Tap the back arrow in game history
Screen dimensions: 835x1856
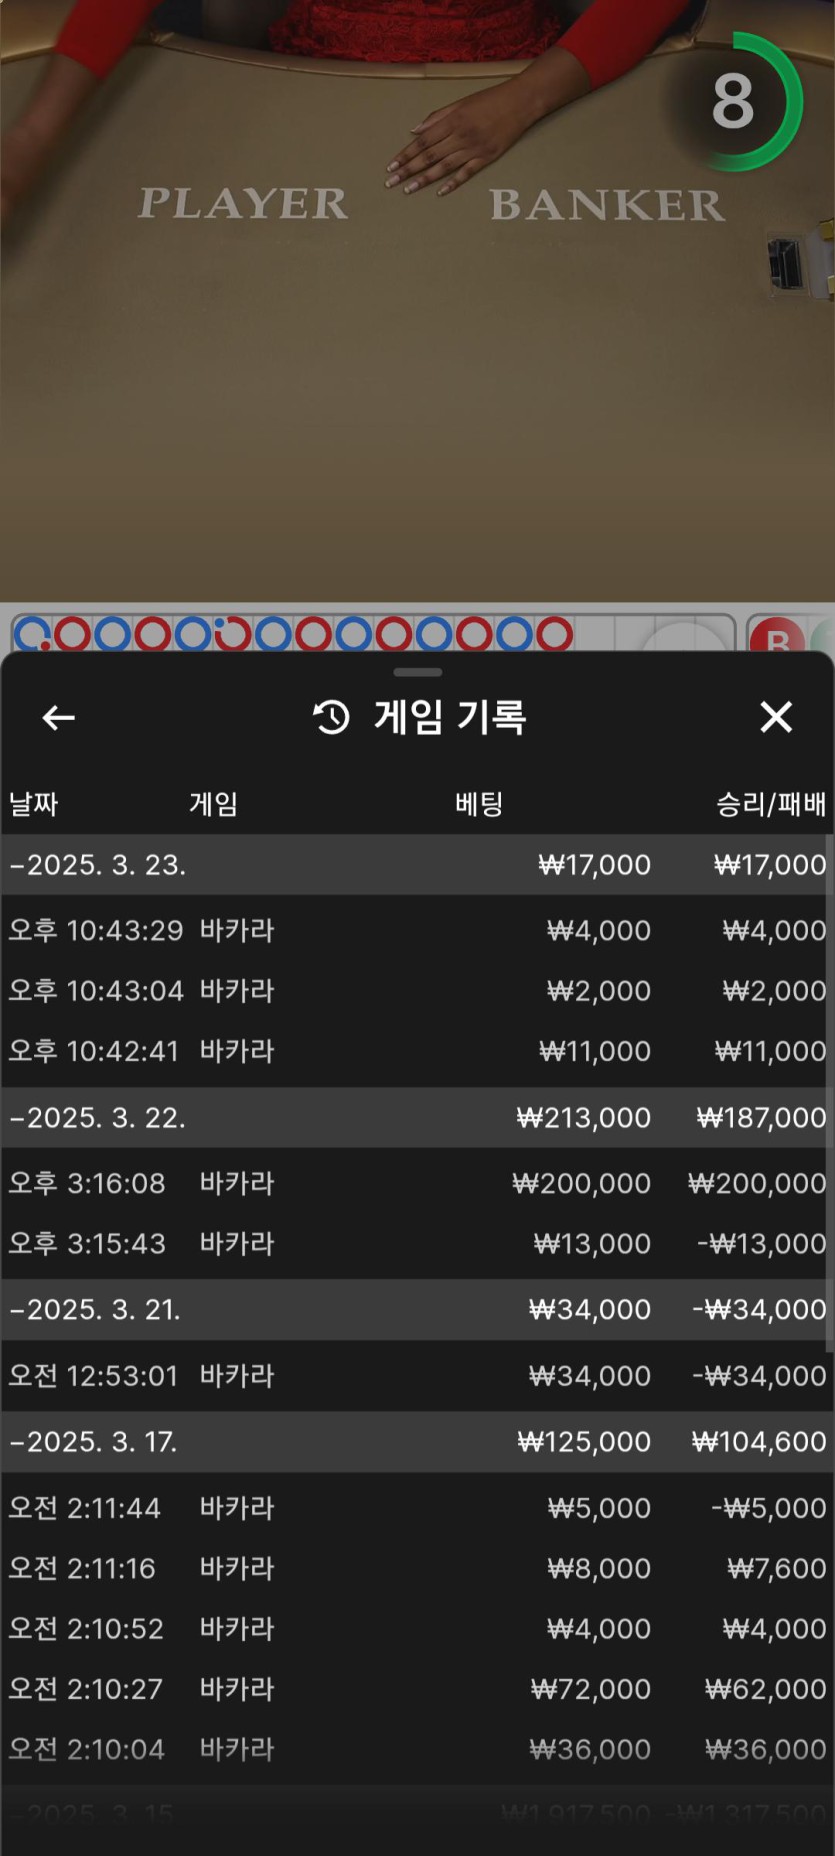58,717
